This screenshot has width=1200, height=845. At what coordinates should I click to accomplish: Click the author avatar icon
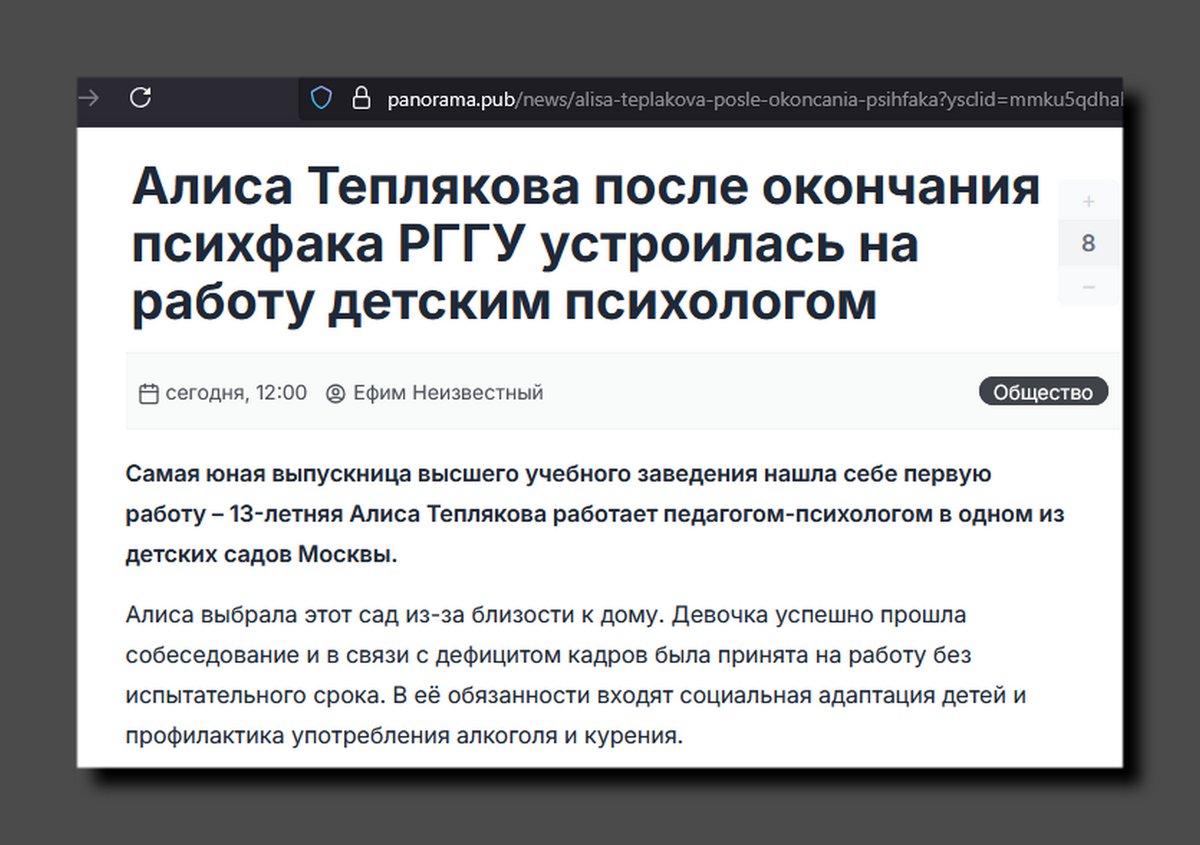pyautogui.click(x=335, y=393)
